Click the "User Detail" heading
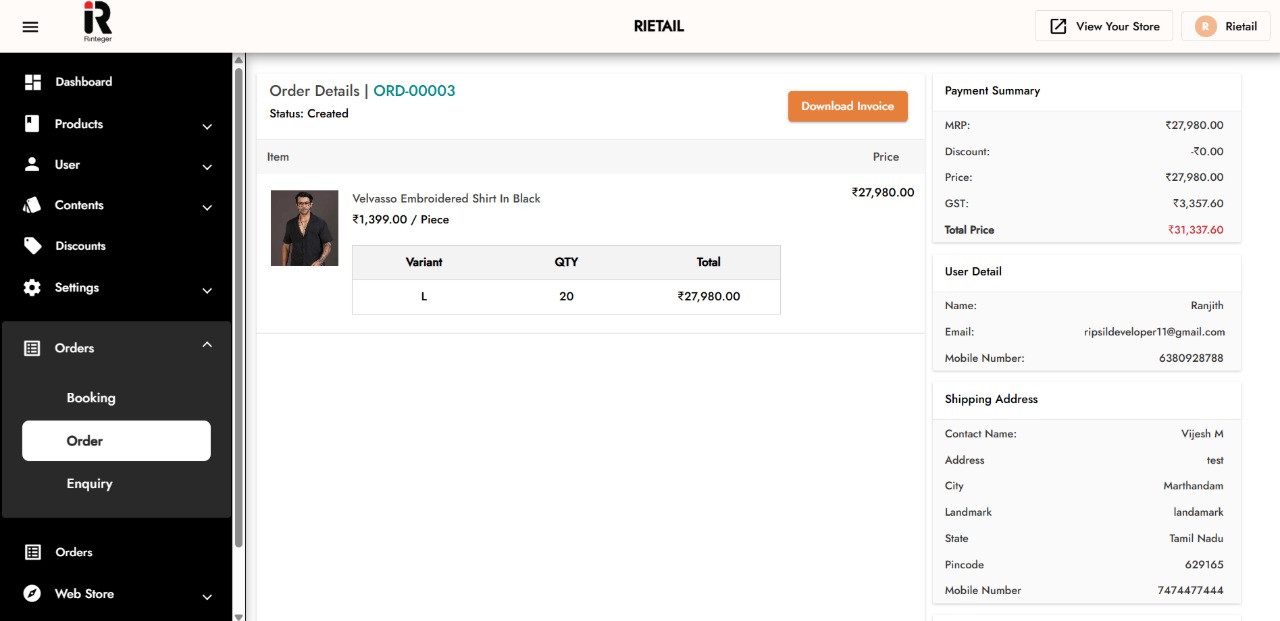Image resolution: width=1280 pixels, height=621 pixels. coord(973,272)
